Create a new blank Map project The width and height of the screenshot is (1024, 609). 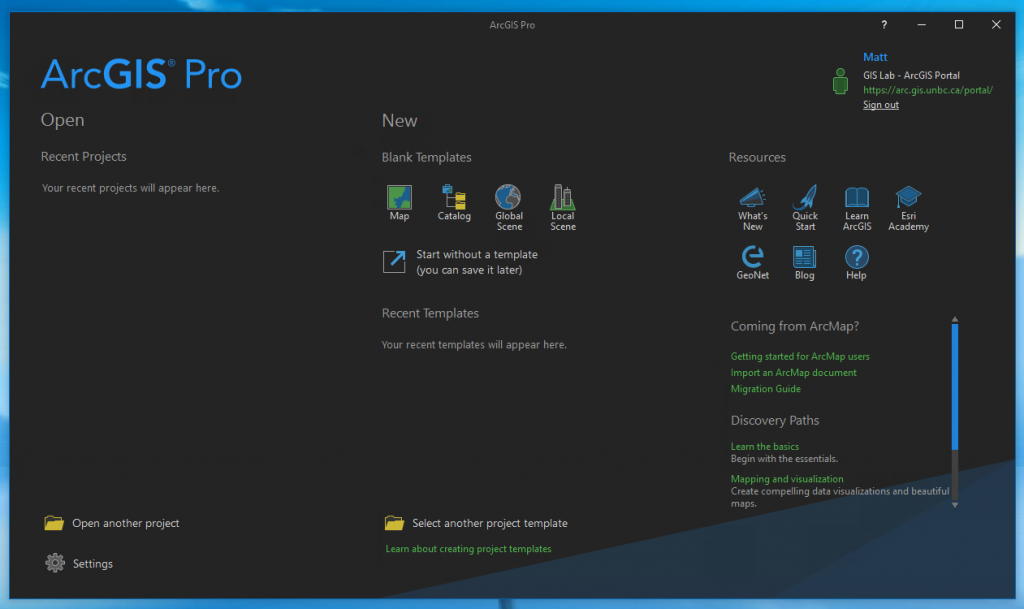[x=399, y=203]
